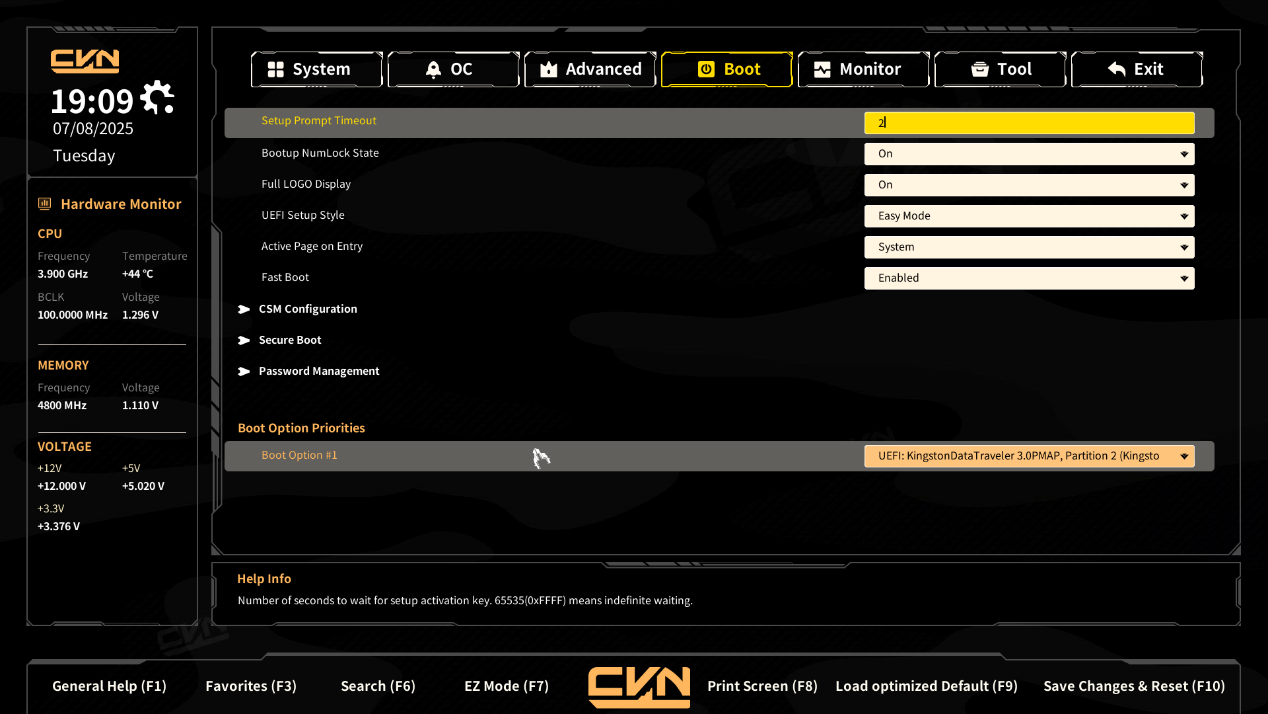Click the Hardware Monitor panel icon
The height and width of the screenshot is (714, 1268).
(x=45, y=204)
